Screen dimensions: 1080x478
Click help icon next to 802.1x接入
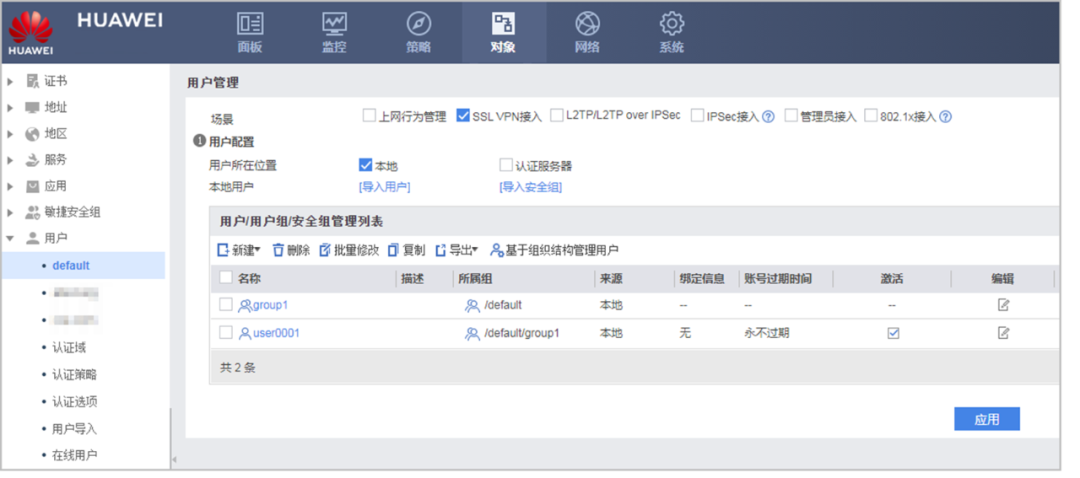[x=946, y=116]
